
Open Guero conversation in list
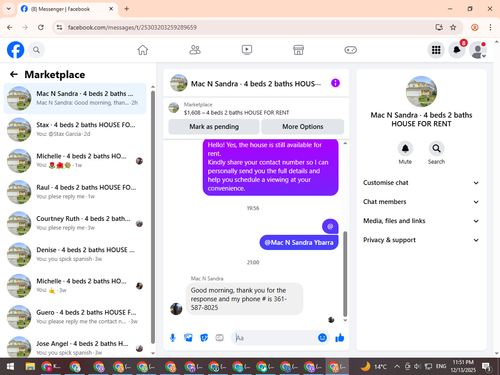[x=75, y=317]
